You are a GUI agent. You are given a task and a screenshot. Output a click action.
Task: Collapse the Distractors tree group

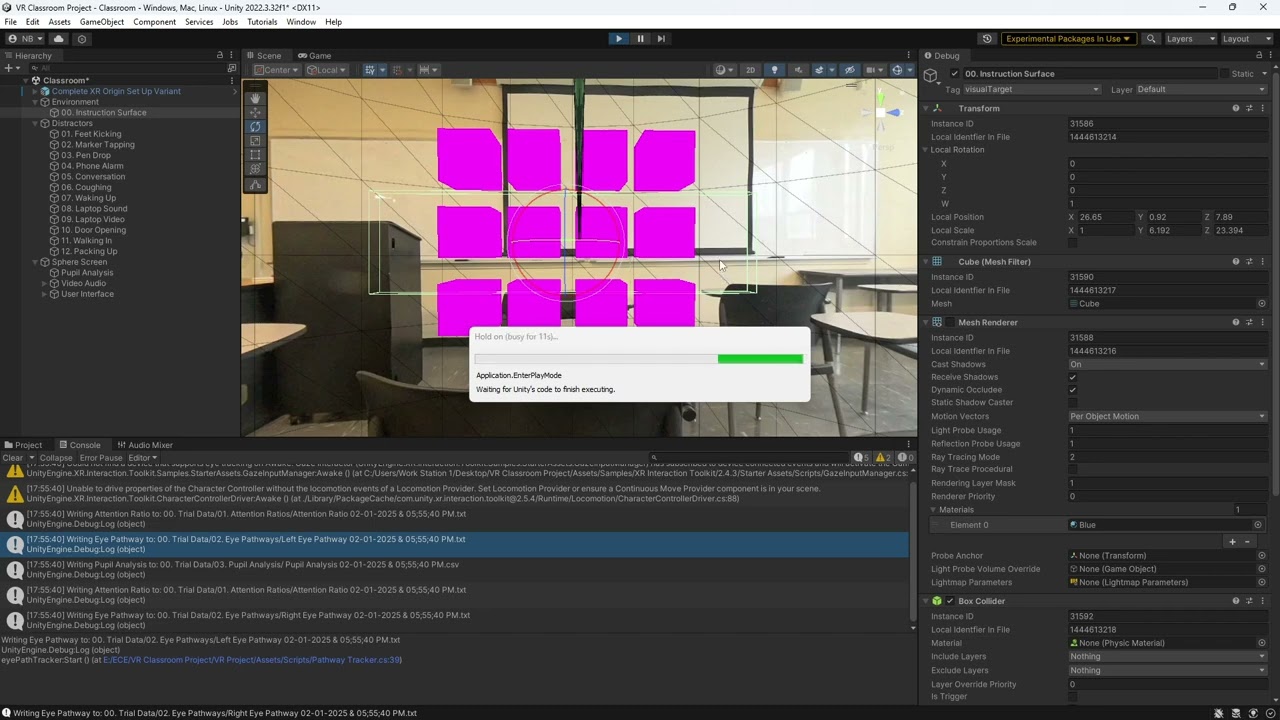pos(35,123)
